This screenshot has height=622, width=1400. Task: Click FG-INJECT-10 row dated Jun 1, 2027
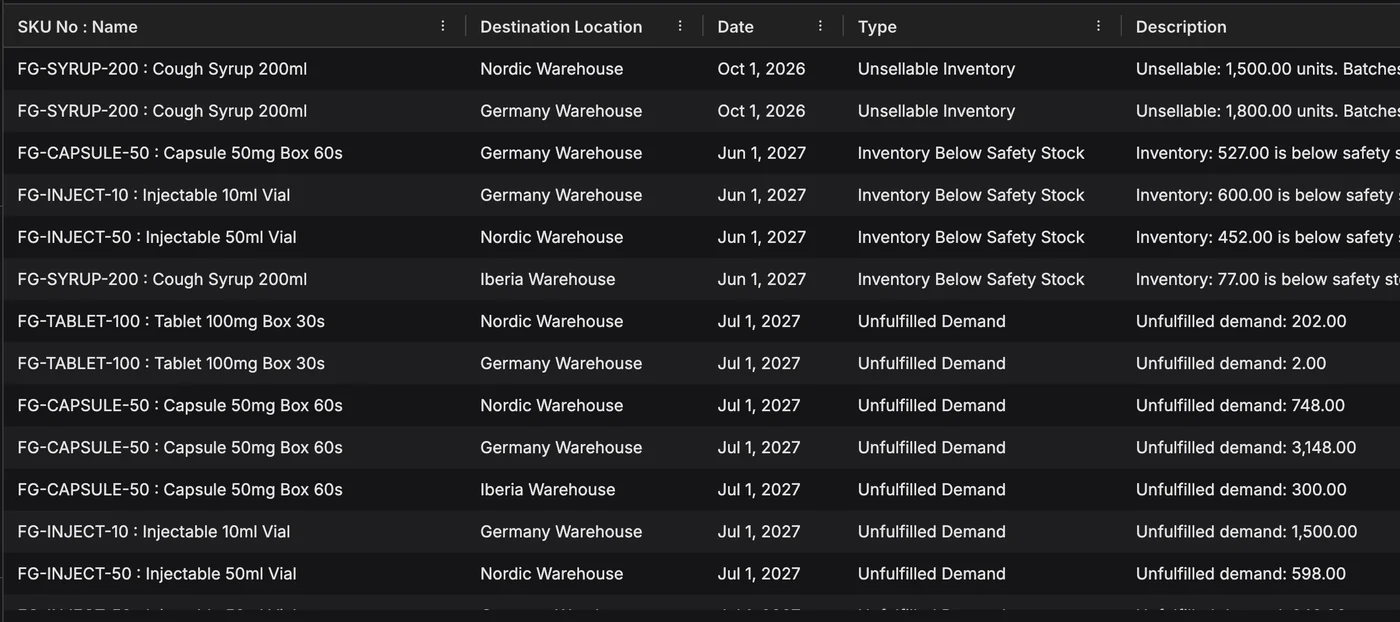[700, 195]
